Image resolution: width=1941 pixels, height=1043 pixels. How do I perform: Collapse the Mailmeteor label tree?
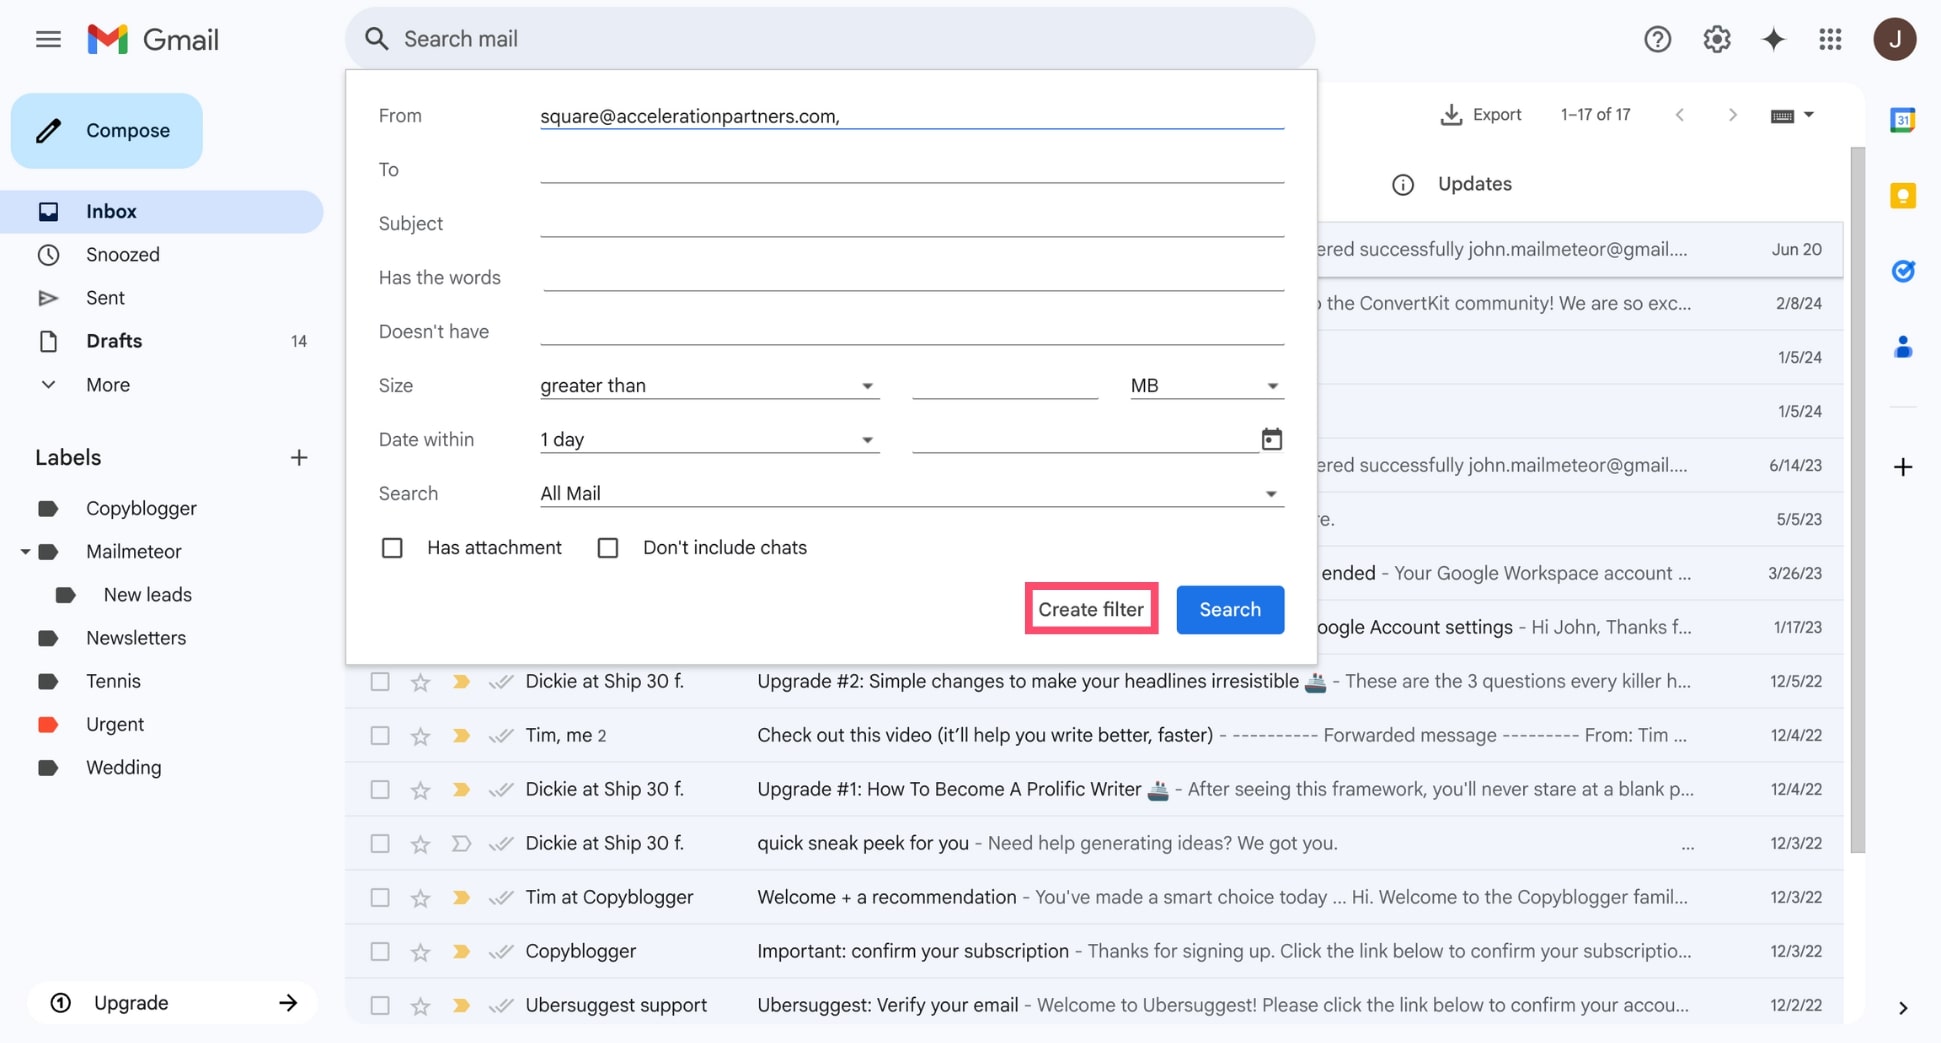tap(24, 551)
